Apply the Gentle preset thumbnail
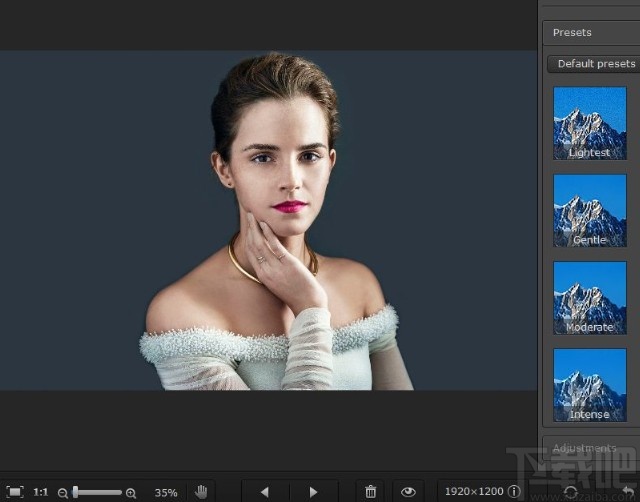Viewport: 640px width, 502px height. [x=590, y=210]
